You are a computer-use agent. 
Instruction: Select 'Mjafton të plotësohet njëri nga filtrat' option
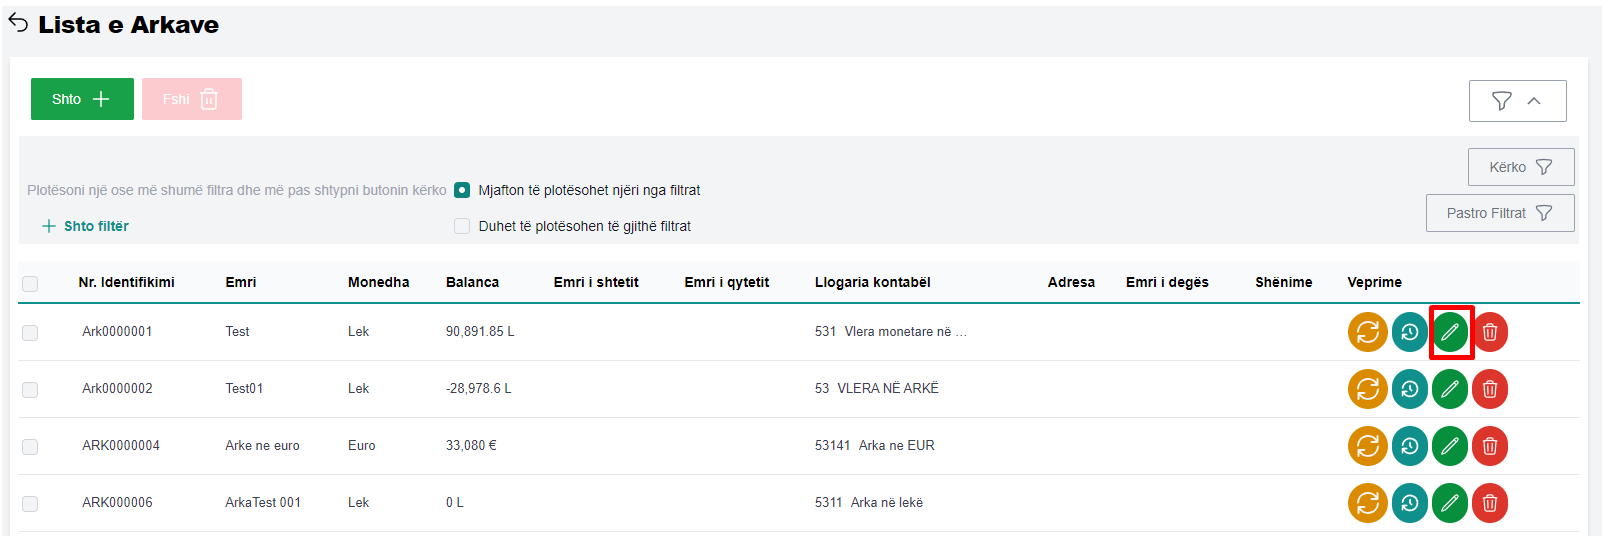click(462, 190)
